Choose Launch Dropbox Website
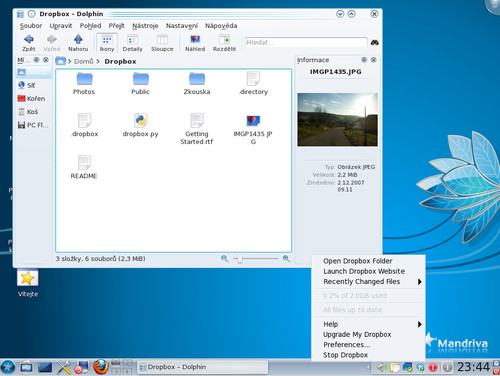Screen dimensions: 500x376 [x=364, y=271]
